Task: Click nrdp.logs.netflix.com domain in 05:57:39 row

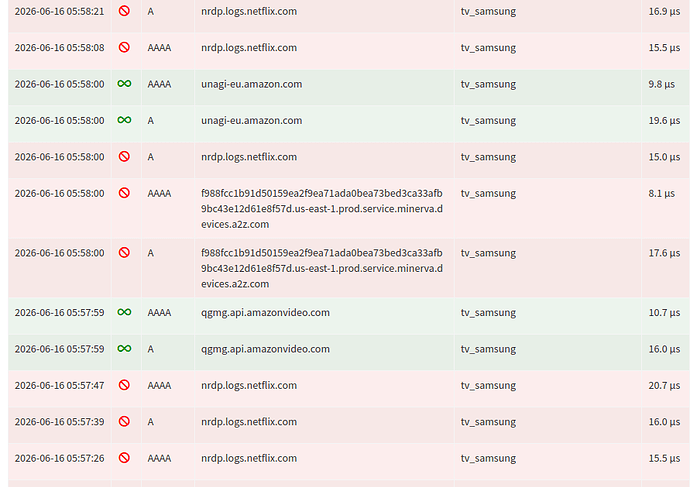Action: pyautogui.click(x=249, y=422)
